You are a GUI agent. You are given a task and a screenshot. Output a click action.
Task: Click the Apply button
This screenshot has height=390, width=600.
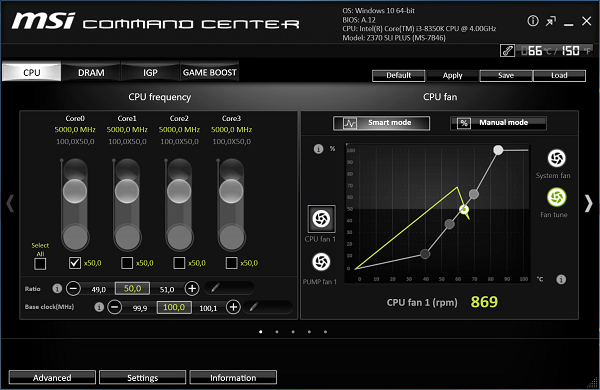pos(453,75)
